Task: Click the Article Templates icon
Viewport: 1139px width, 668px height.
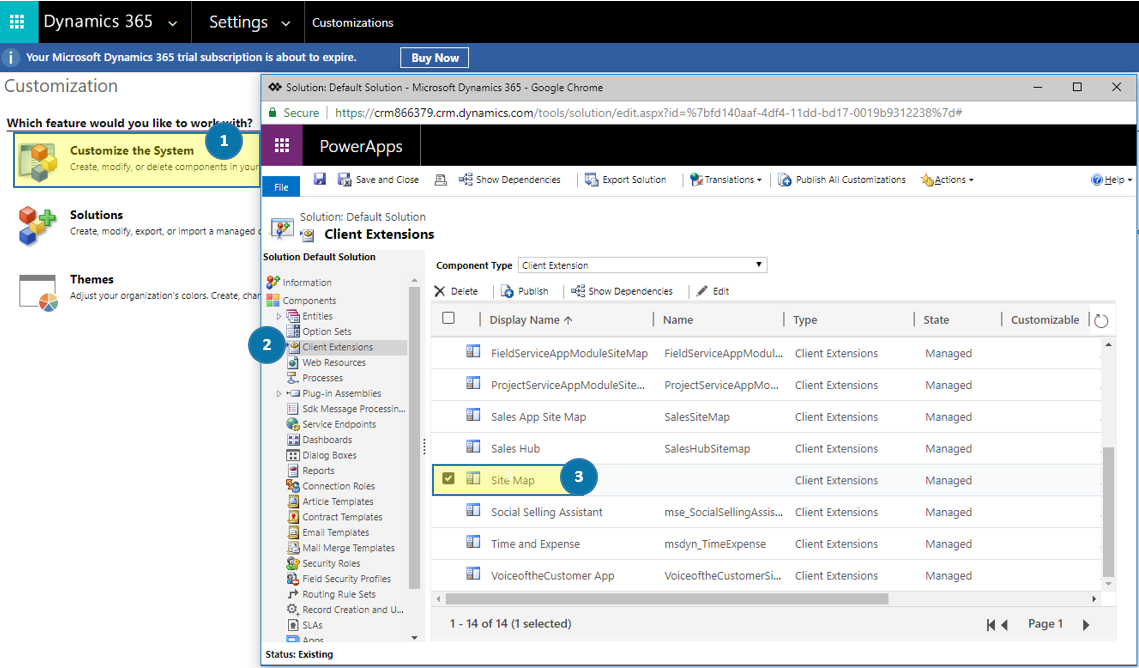Action: [x=293, y=501]
